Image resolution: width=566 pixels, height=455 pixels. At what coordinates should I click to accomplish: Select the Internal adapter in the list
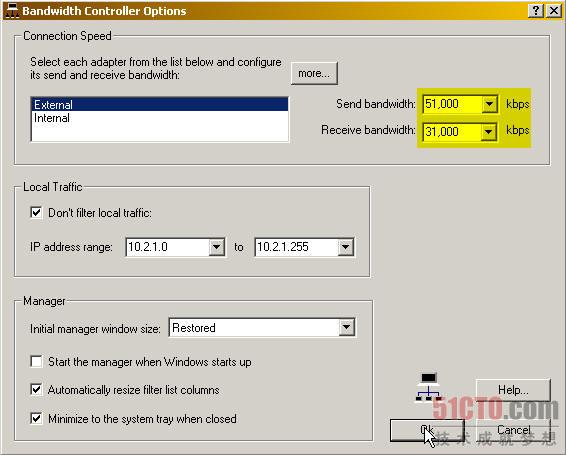(x=160, y=118)
